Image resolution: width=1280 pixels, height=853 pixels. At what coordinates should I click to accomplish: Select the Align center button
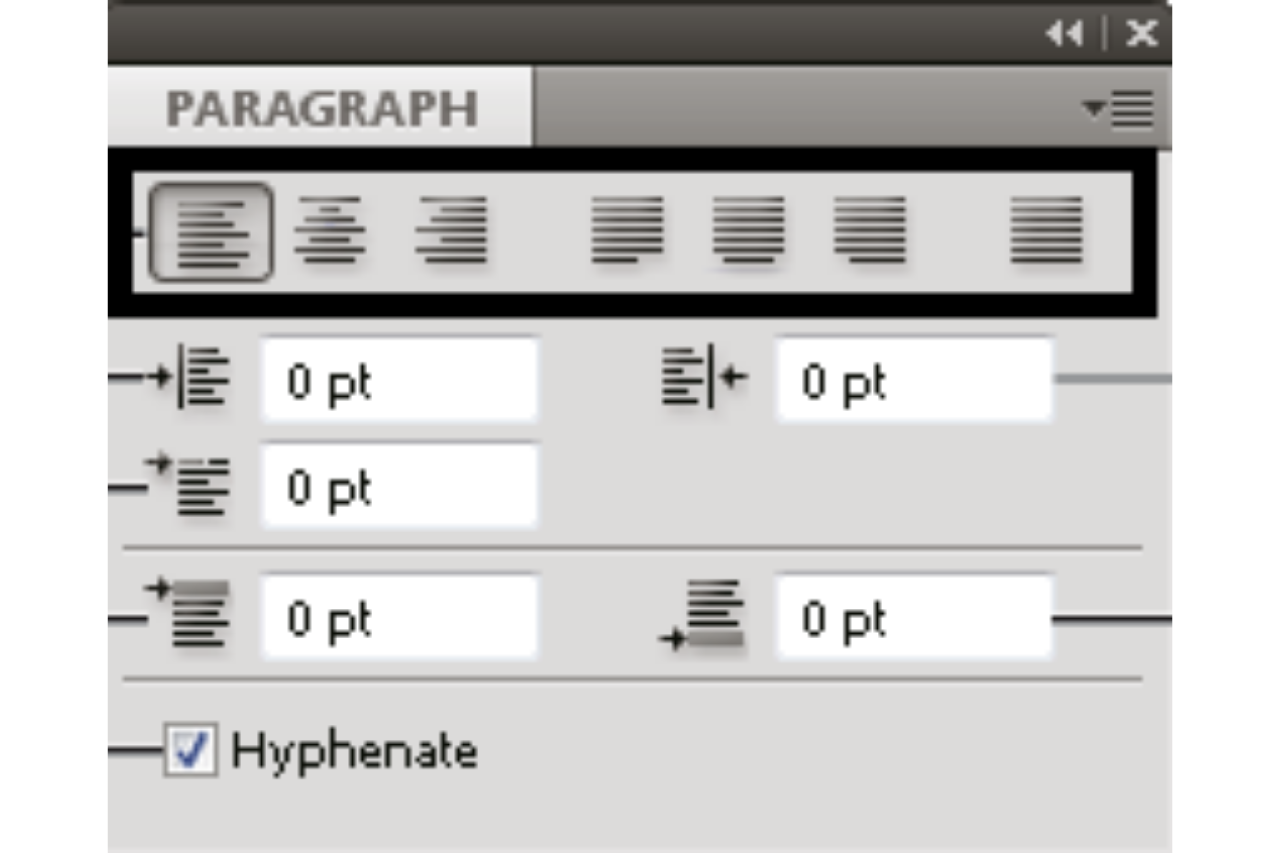329,231
